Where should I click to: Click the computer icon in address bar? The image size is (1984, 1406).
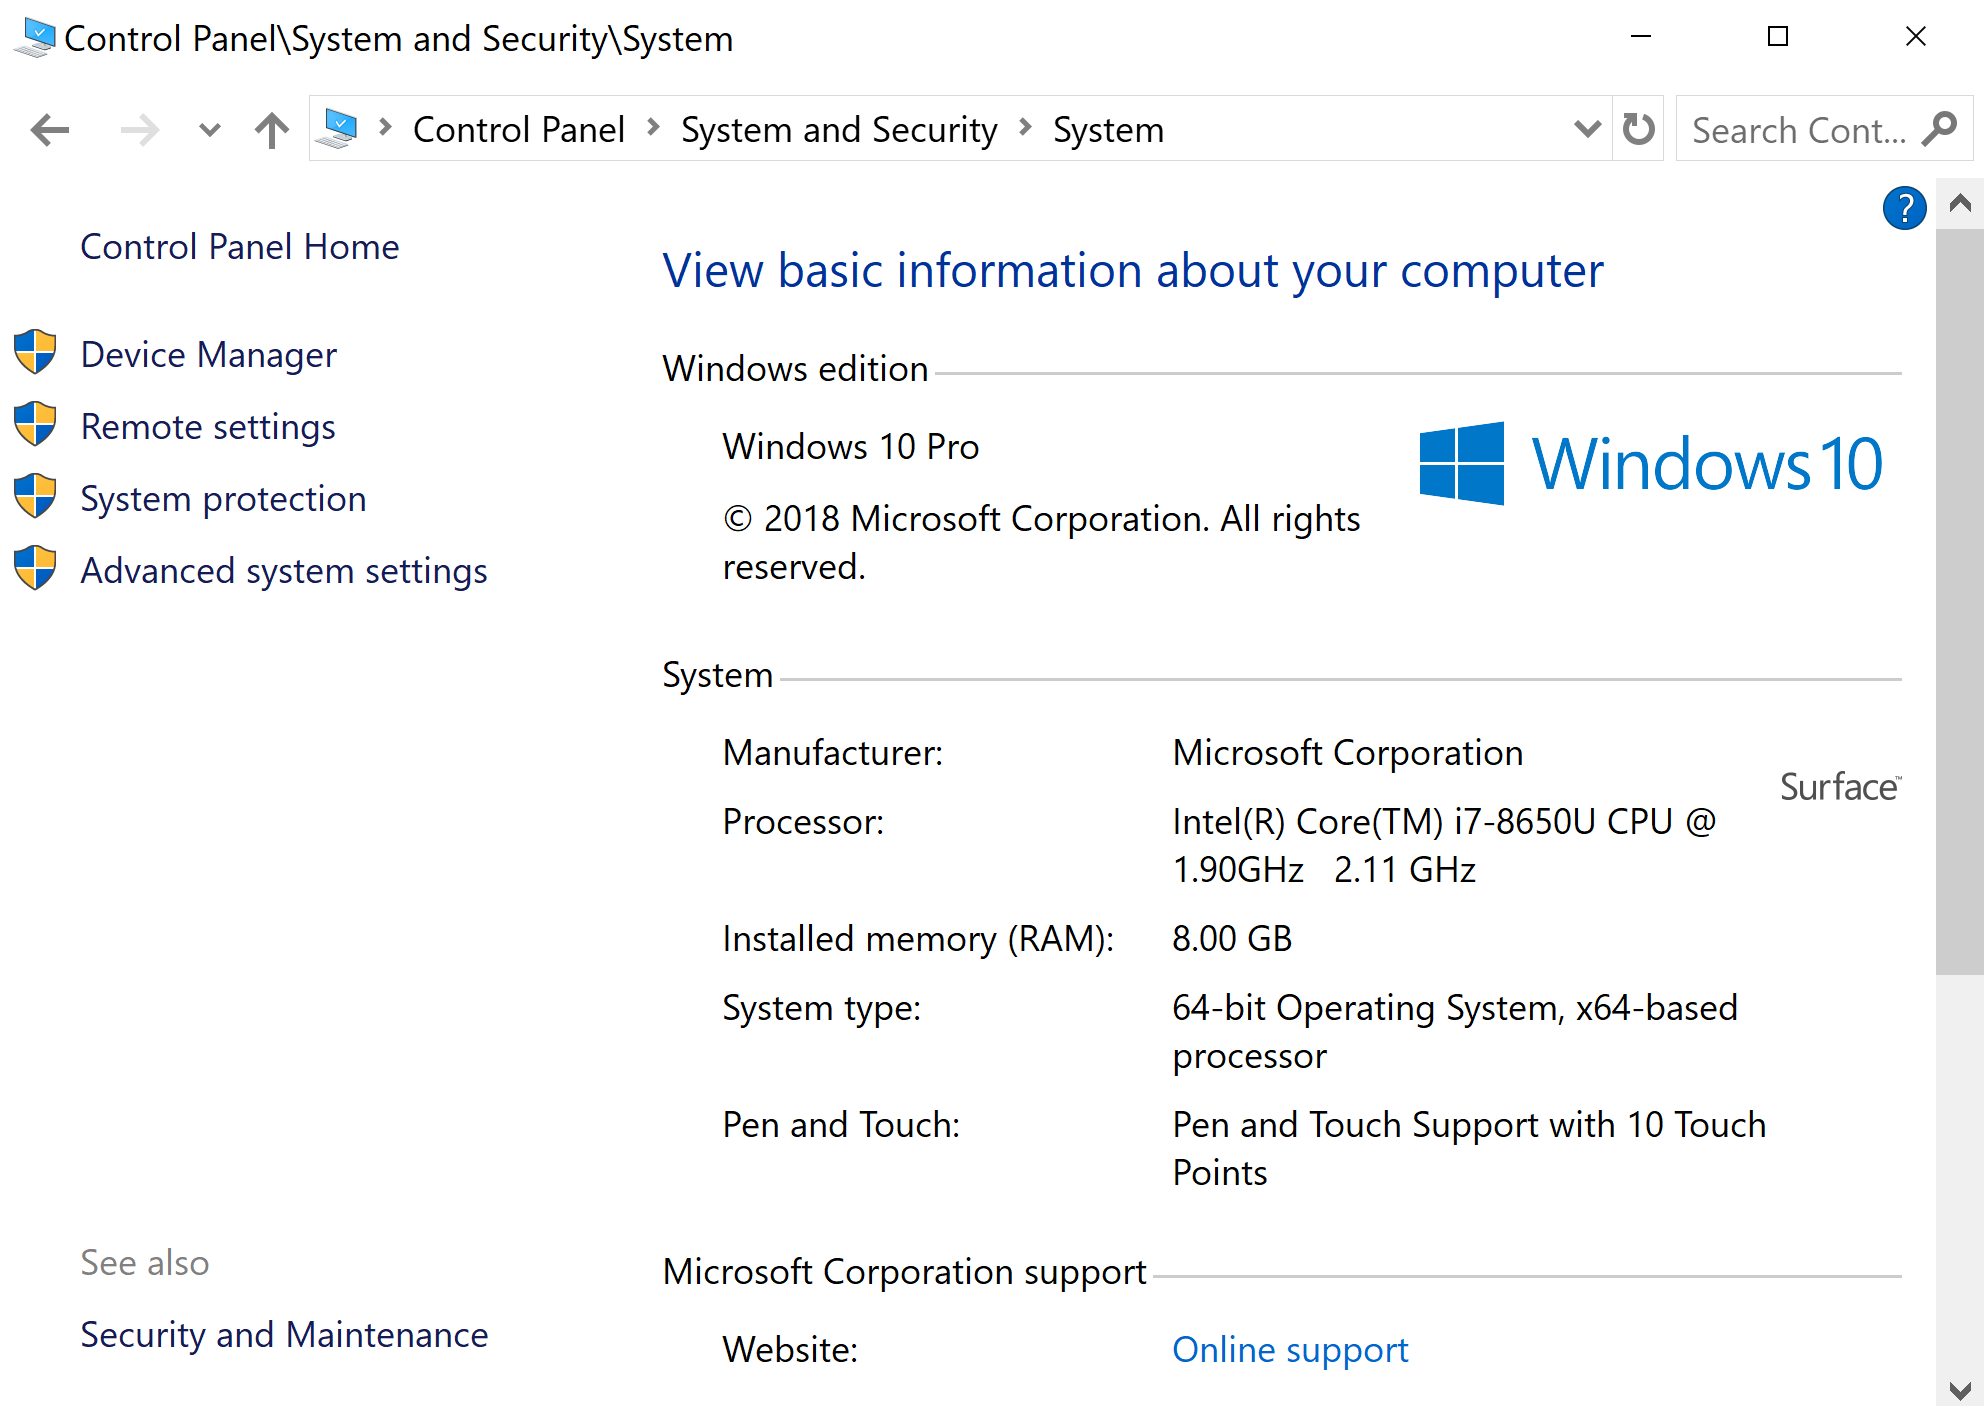click(340, 129)
